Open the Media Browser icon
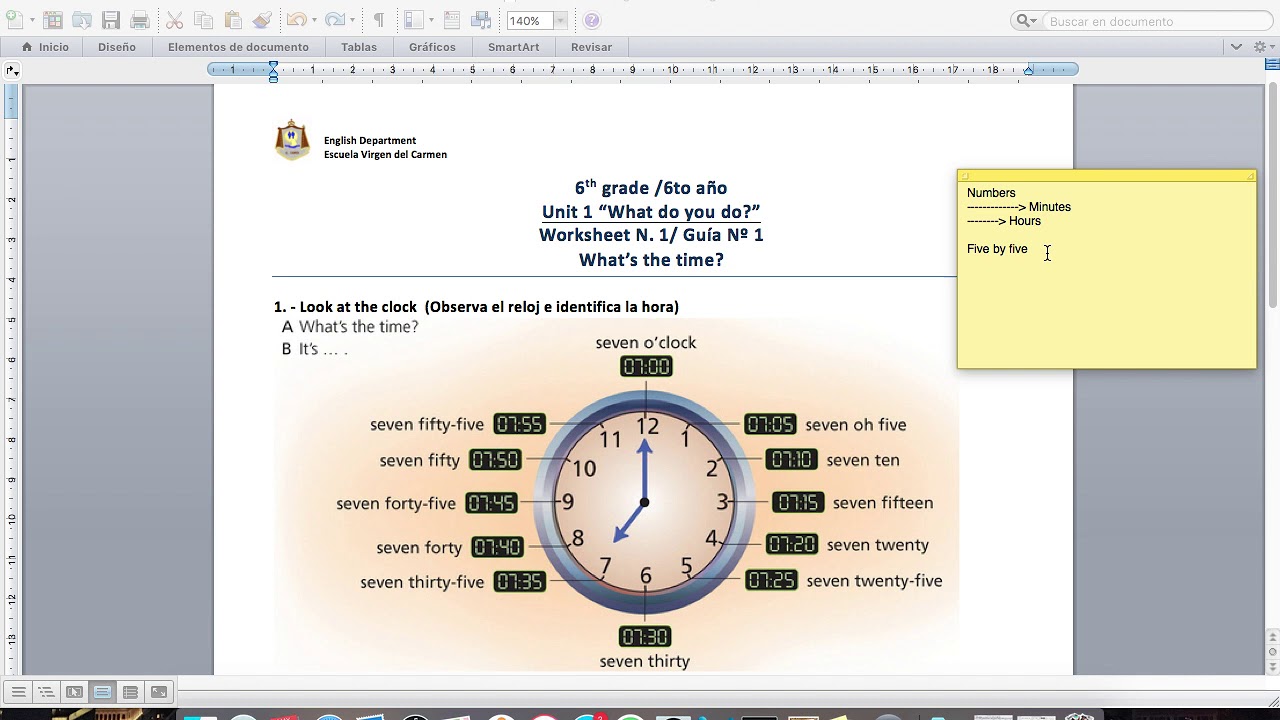 tap(481, 20)
